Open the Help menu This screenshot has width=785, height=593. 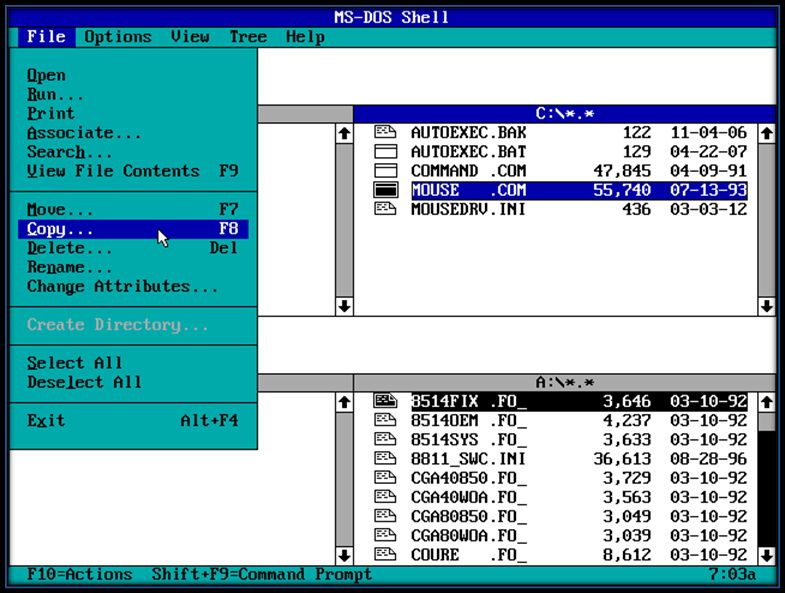click(305, 37)
